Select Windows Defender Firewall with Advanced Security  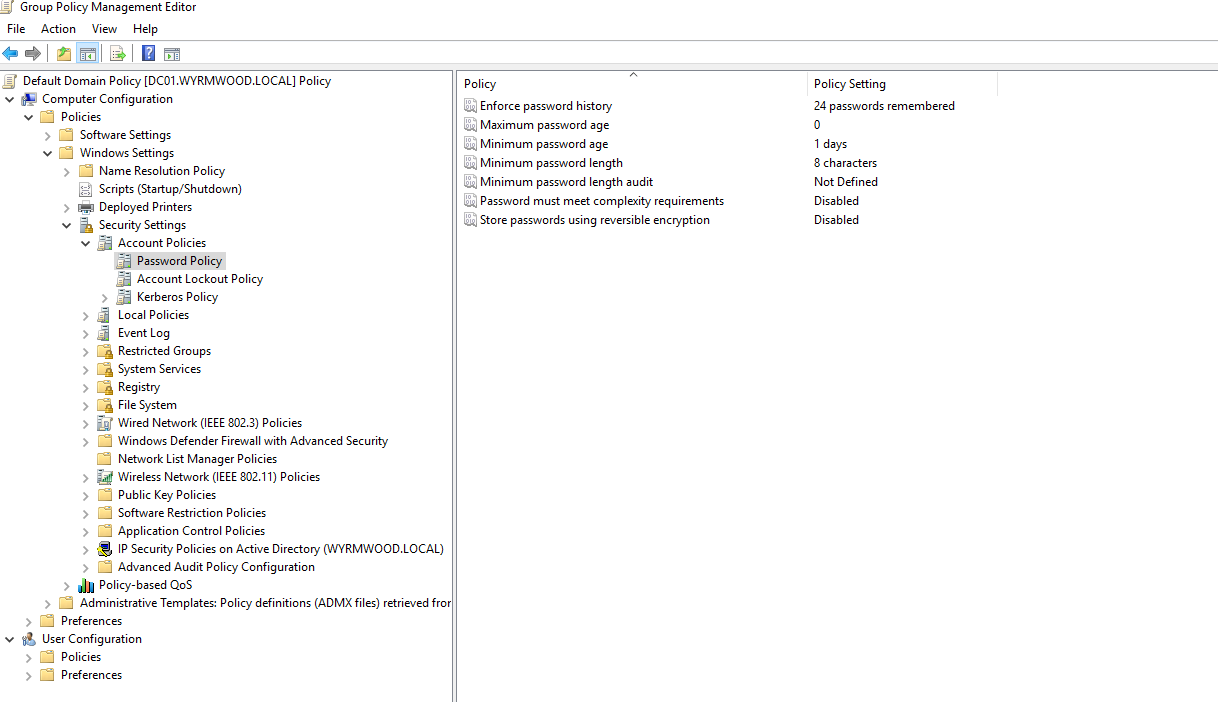pos(252,441)
